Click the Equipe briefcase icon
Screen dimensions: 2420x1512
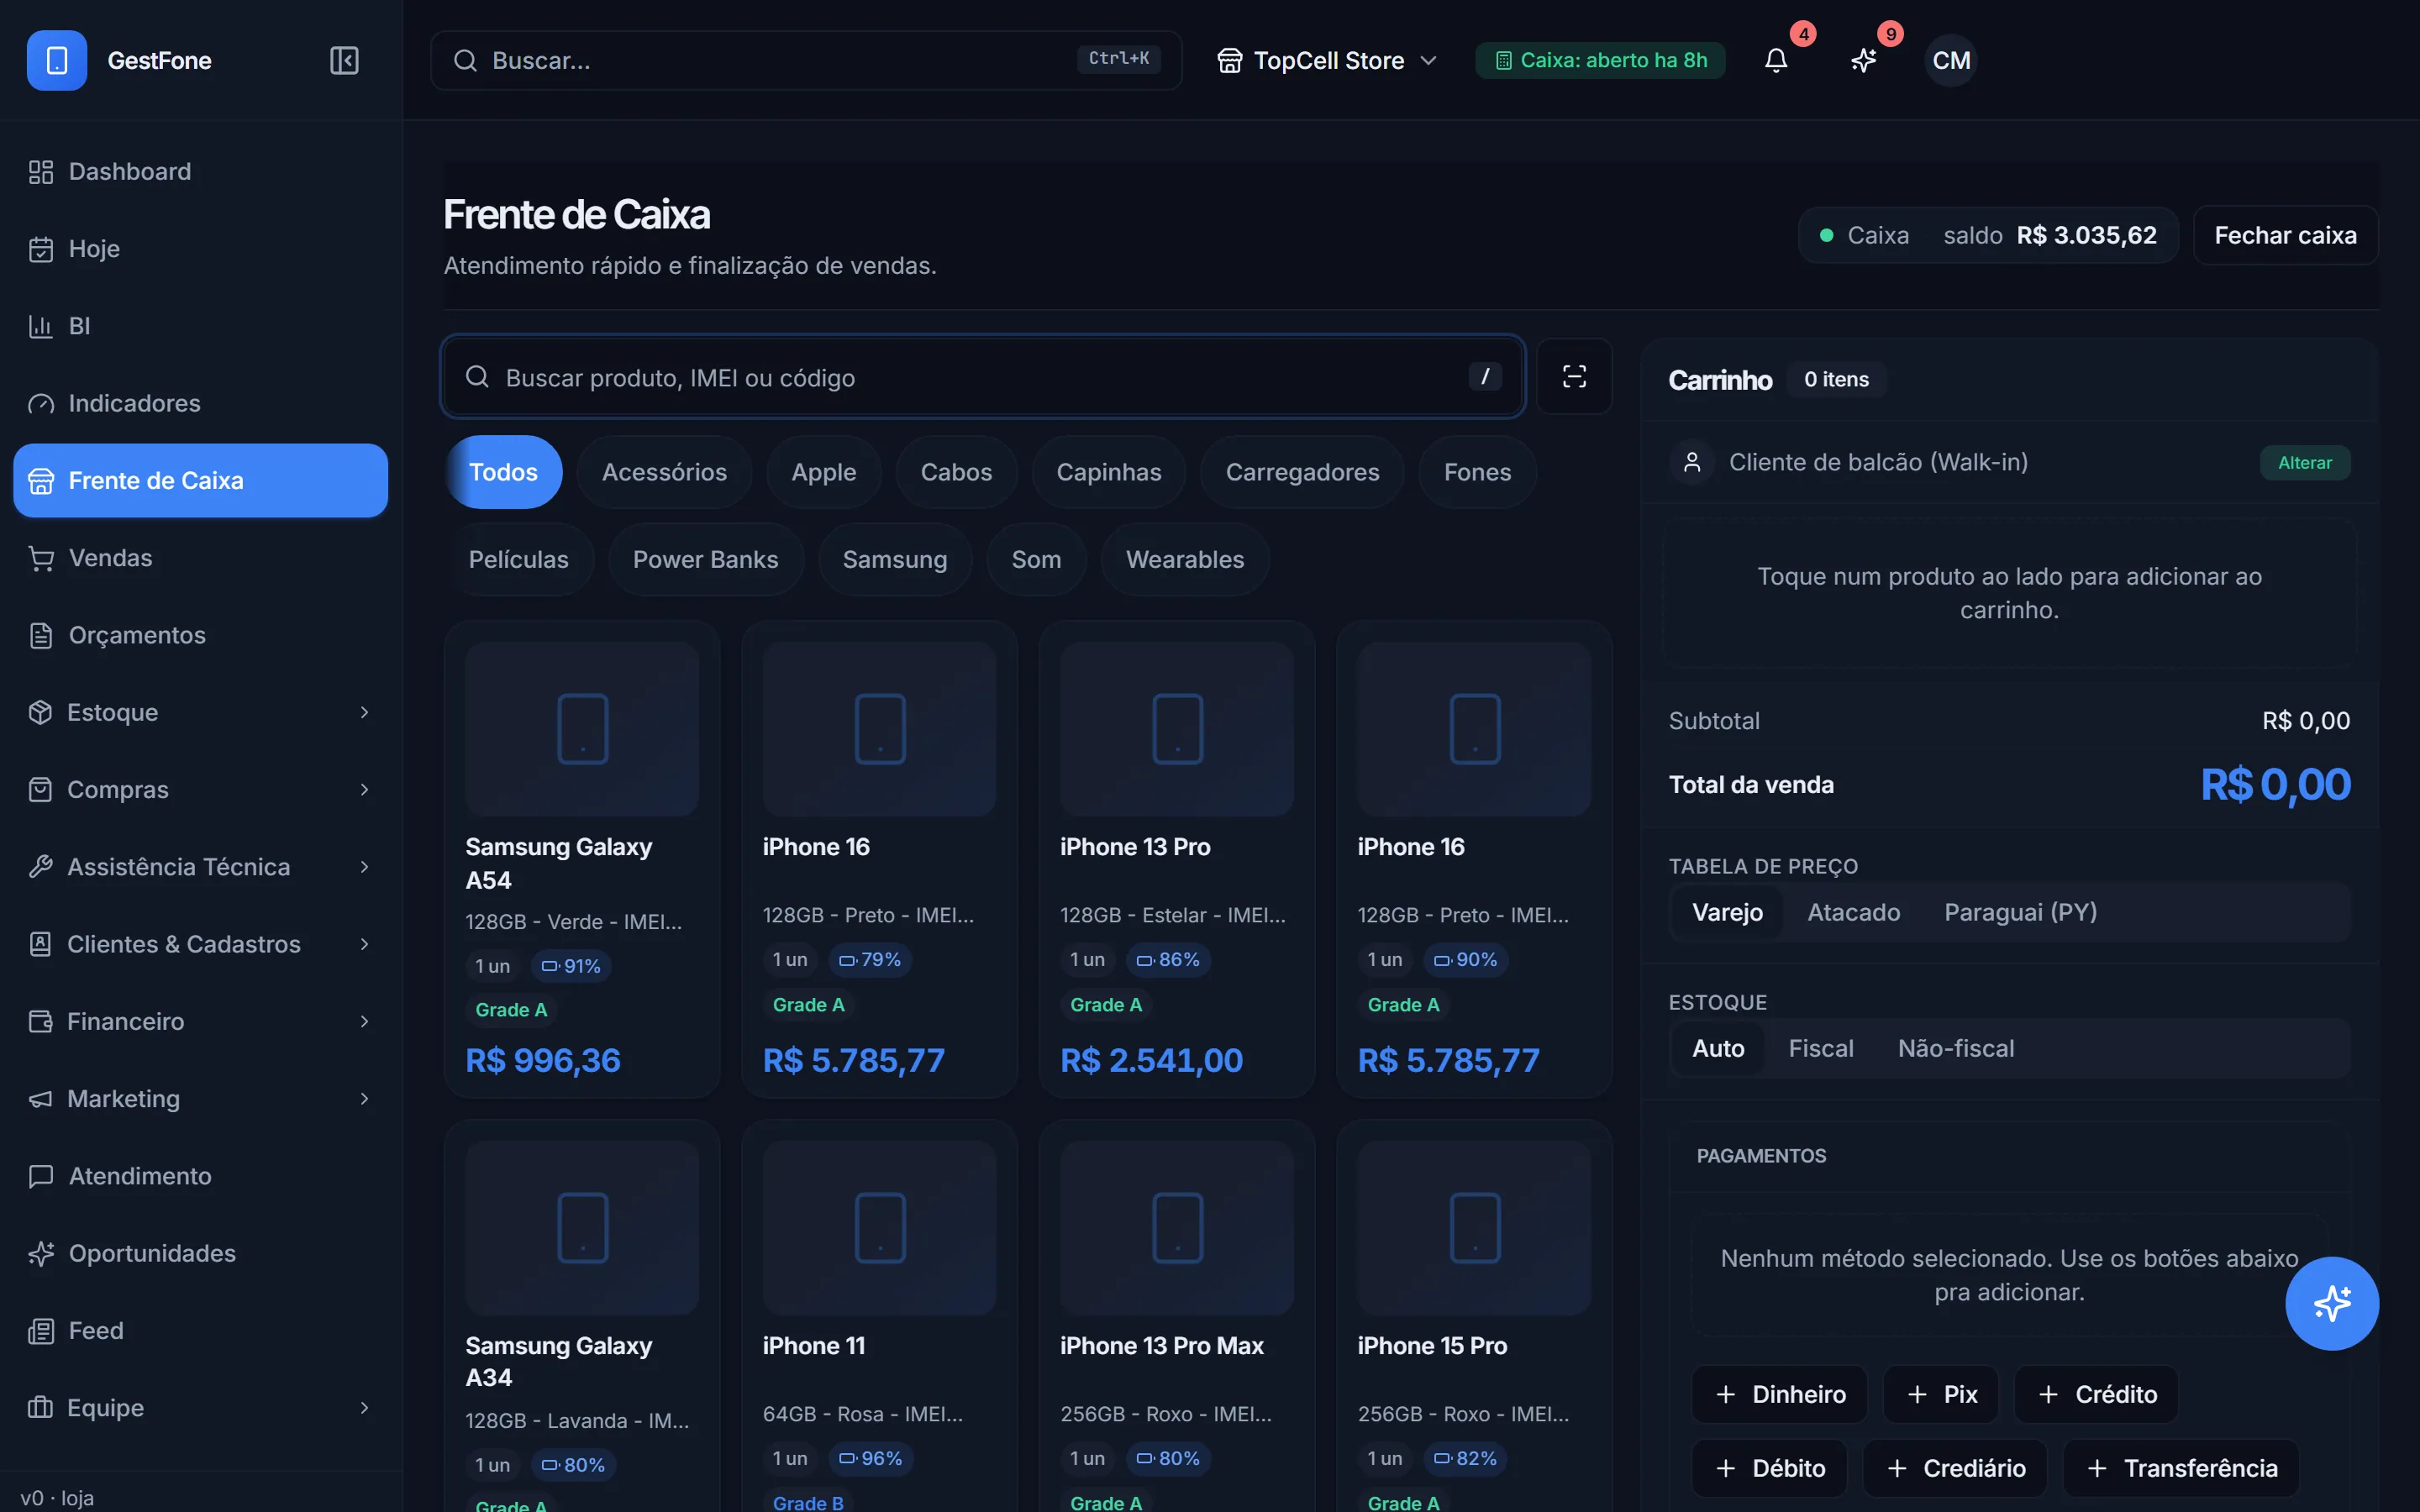[40, 1407]
